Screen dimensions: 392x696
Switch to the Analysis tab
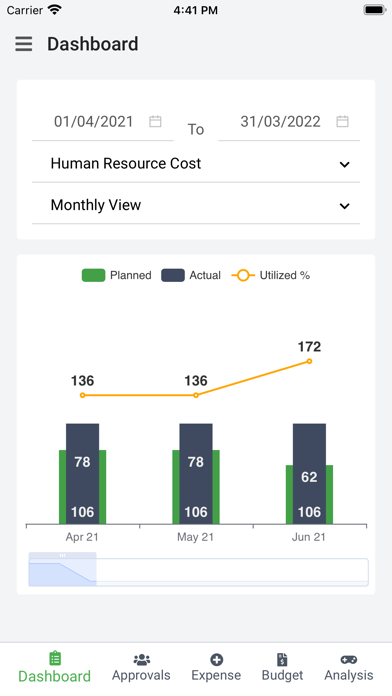tap(348, 667)
